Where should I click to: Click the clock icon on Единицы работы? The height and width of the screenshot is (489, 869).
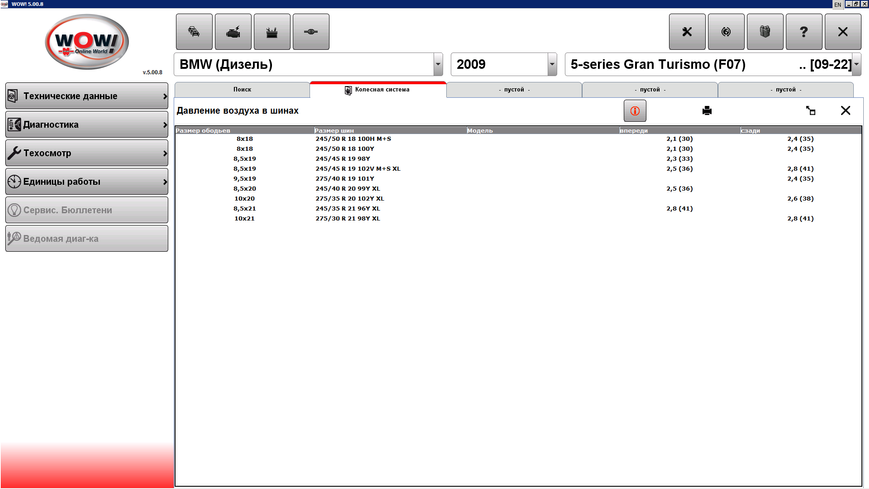click(x=14, y=181)
